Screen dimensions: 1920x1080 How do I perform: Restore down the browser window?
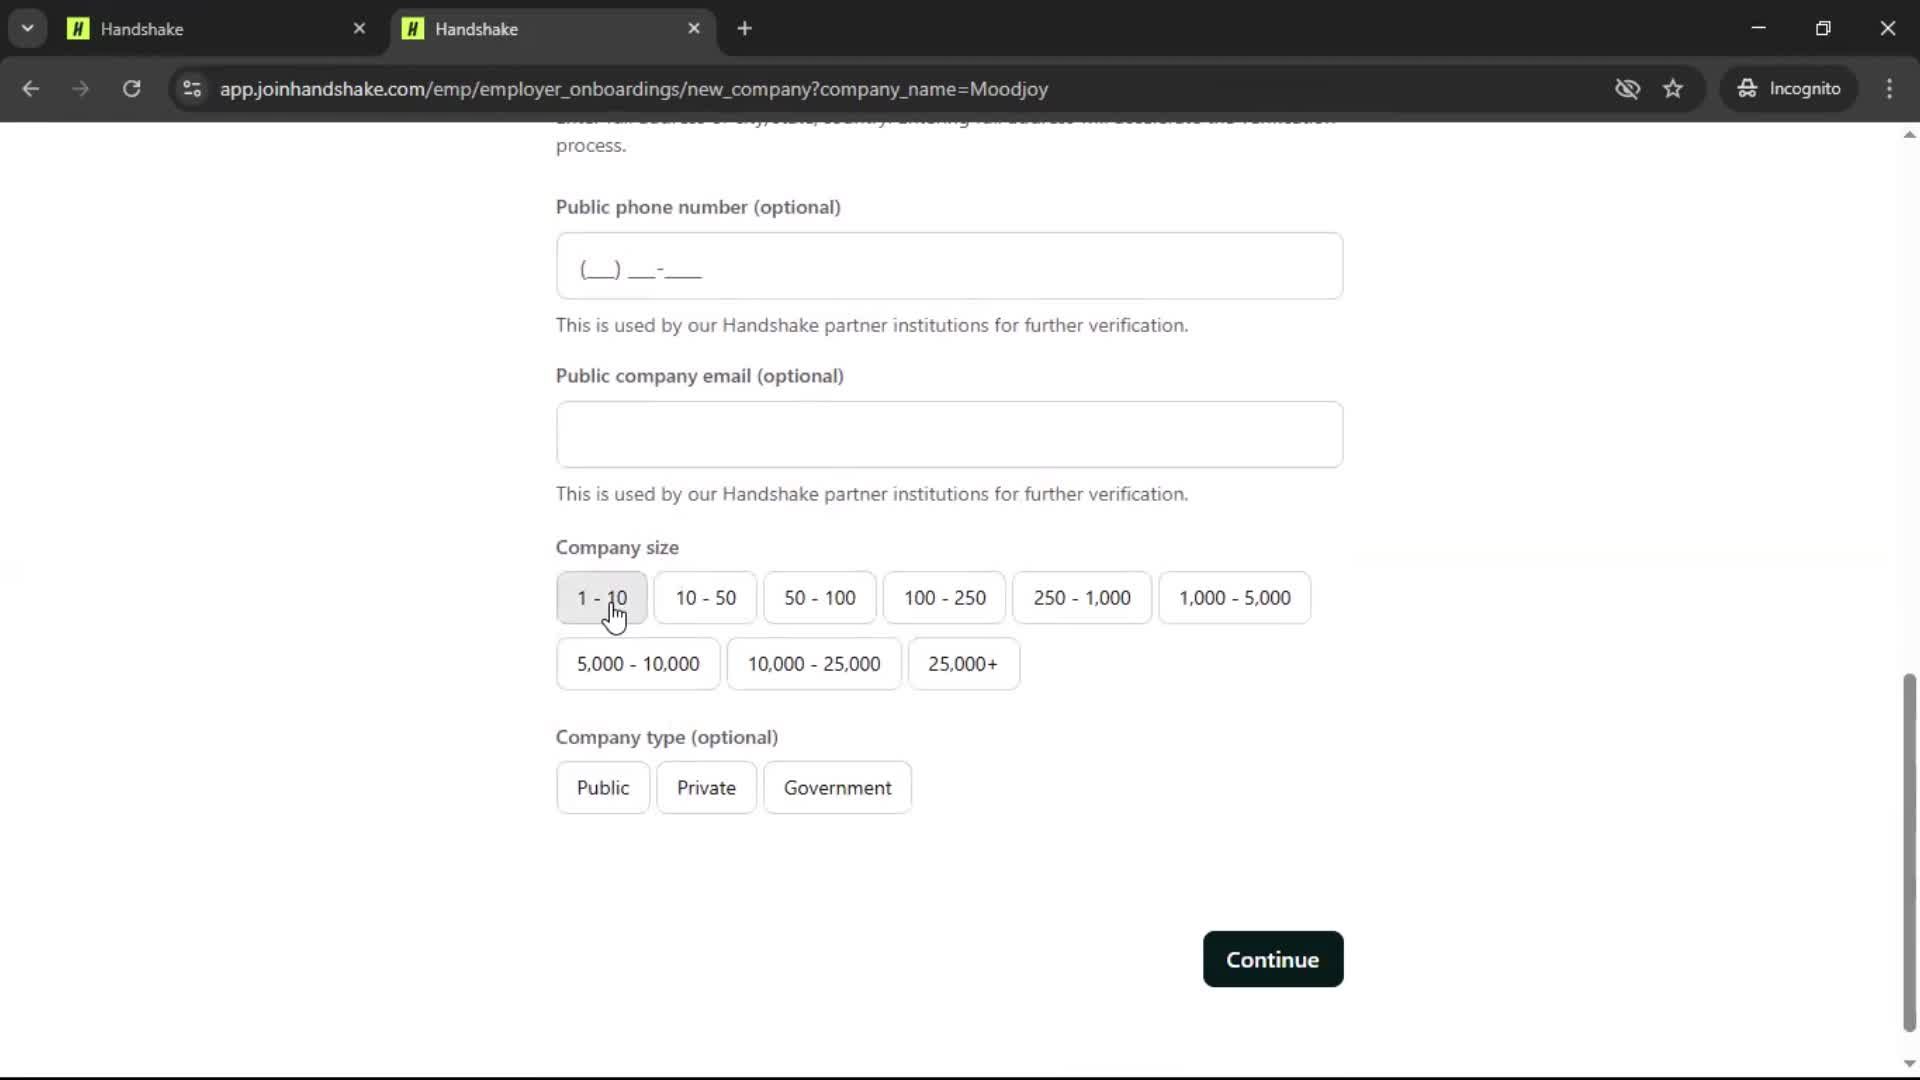[x=1823, y=28]
